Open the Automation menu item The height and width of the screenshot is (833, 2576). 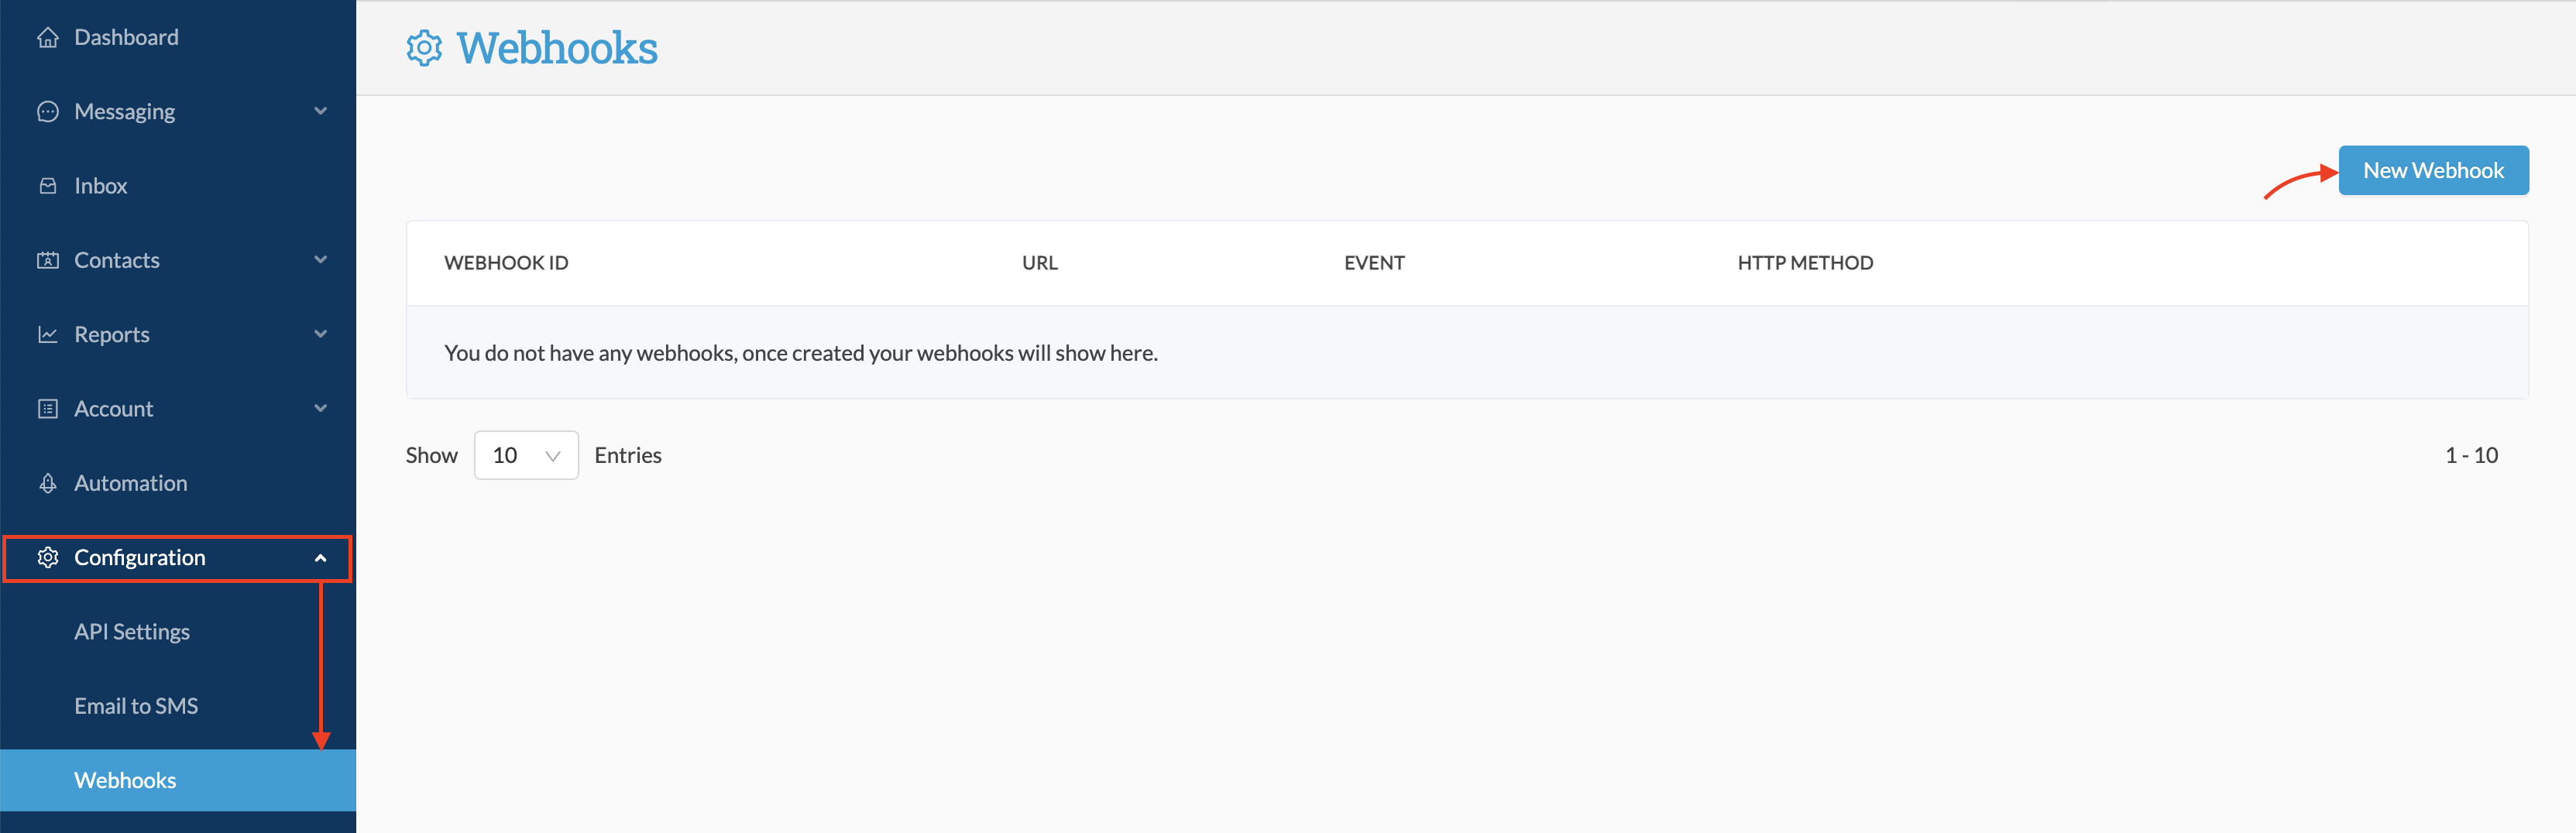(x=178, y=483)
